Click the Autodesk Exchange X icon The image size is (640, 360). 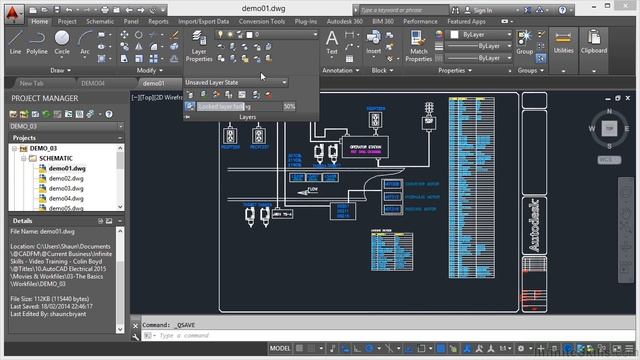(x=528, y=10)
